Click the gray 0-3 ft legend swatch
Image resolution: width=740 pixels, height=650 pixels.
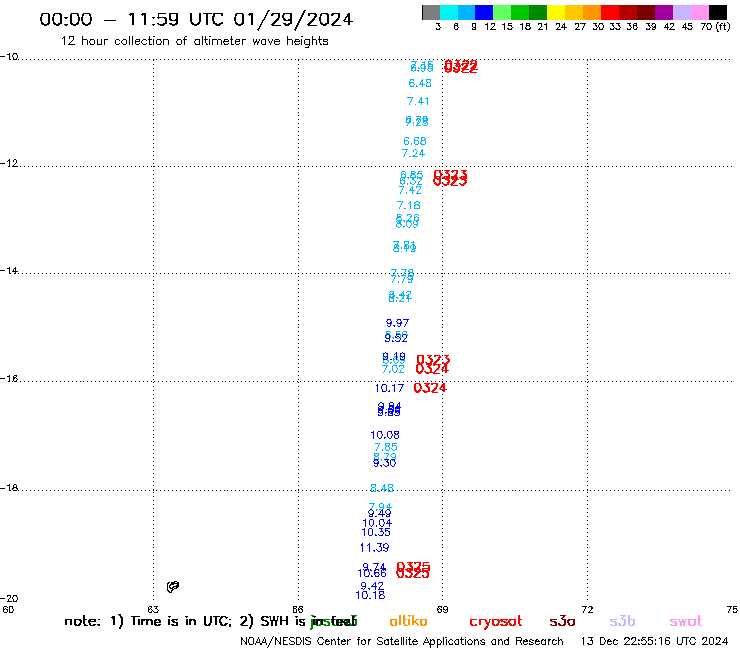(431, 12)
